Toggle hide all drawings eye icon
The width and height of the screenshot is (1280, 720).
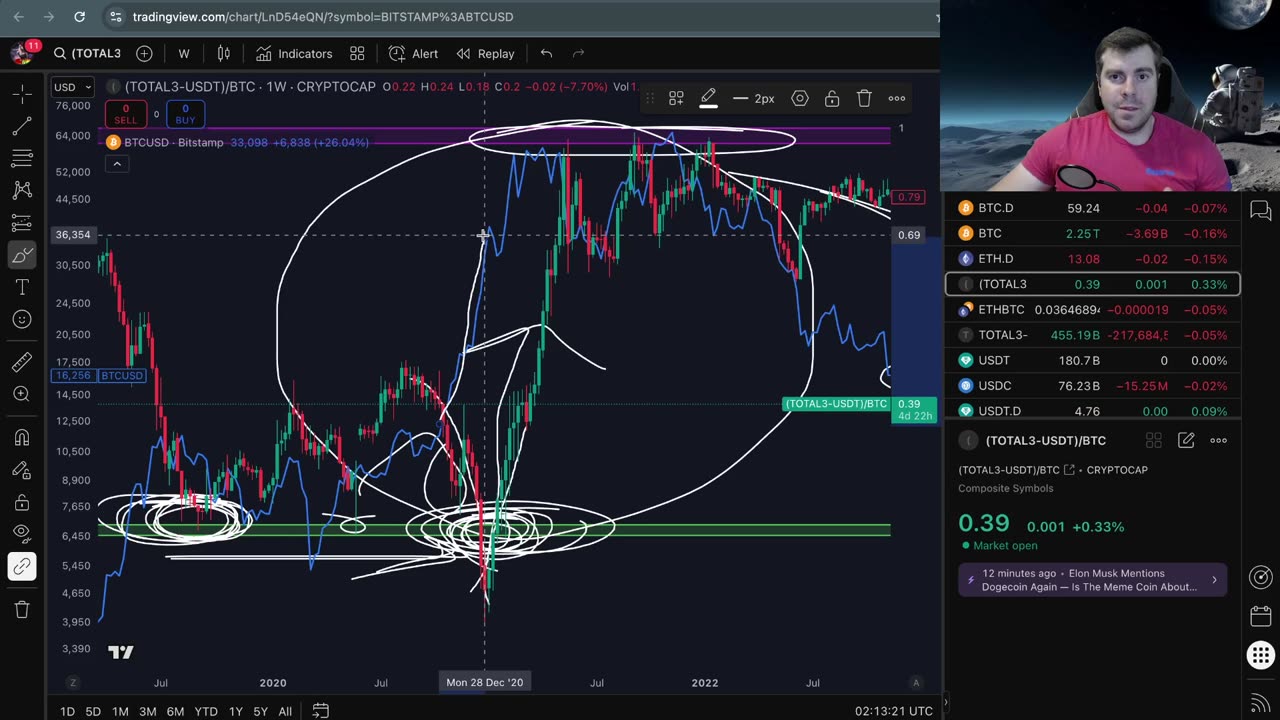[22, 534]
